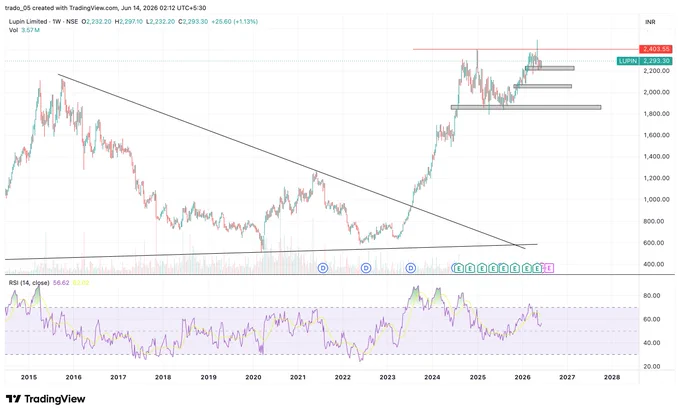Click the dividend D marker near 2023
Image resolution: width=680 pixels, height=414 pixels.
(411, 268)
